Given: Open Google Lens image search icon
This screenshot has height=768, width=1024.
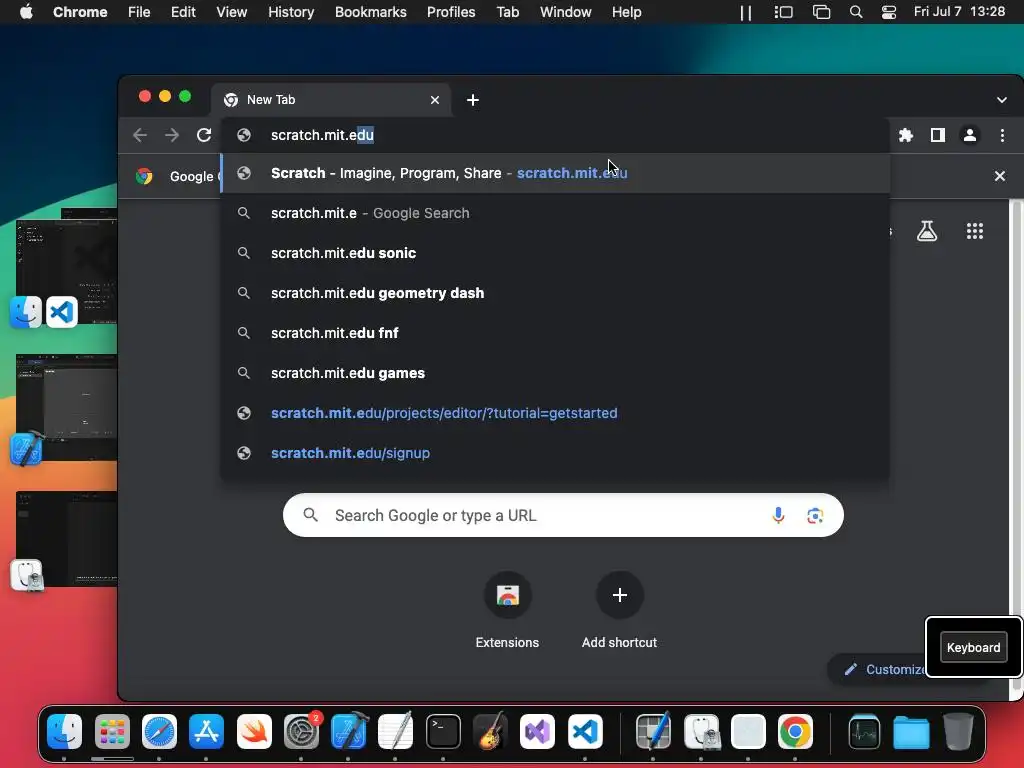Looking at the screenshot, I should point(815,515).
